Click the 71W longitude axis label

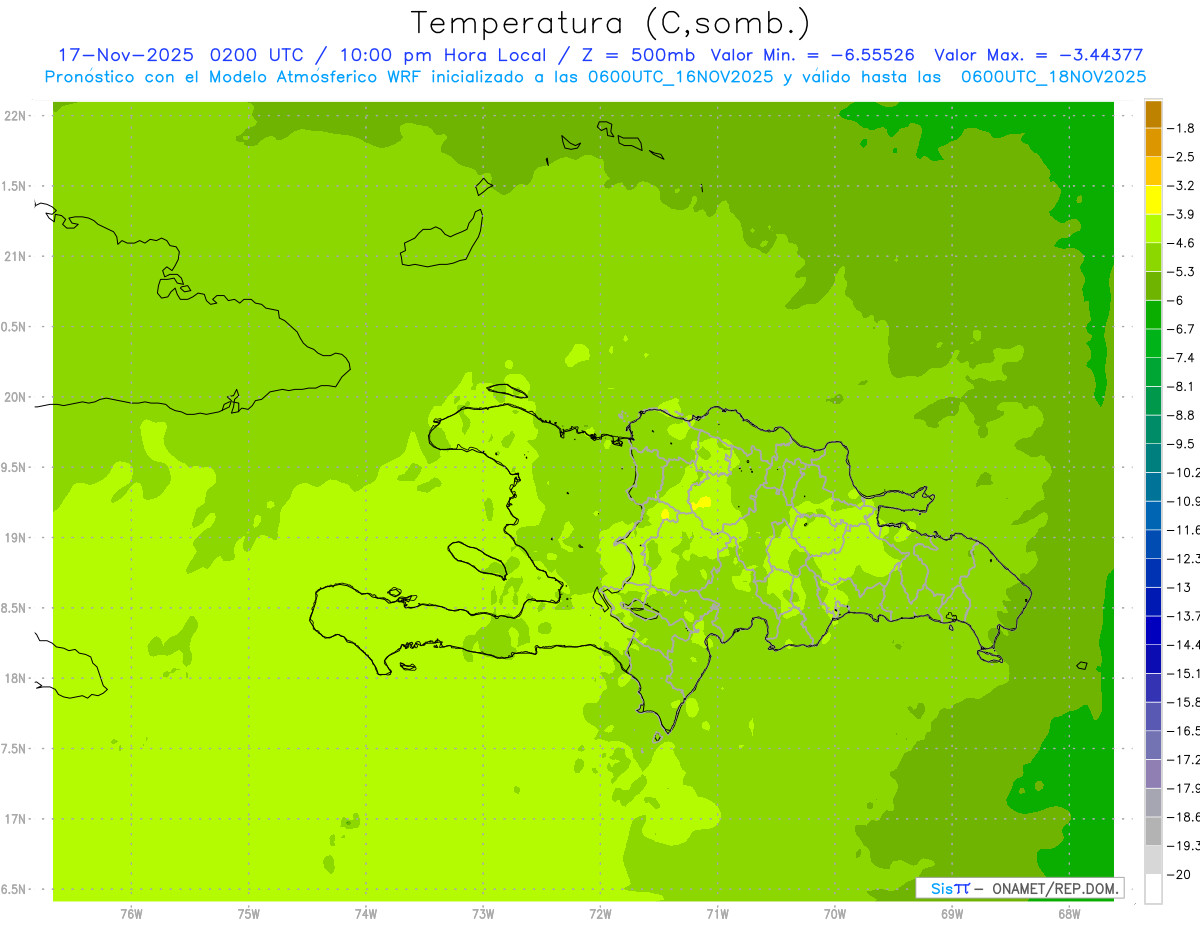tap(717, 913)
